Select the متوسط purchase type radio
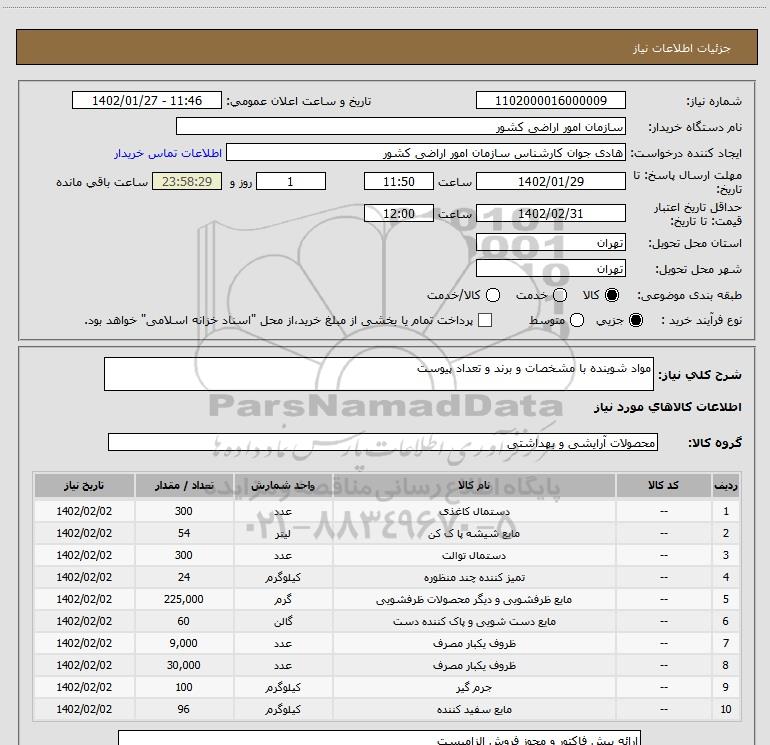This screenshot has height=745, width=770. (577, 320)
